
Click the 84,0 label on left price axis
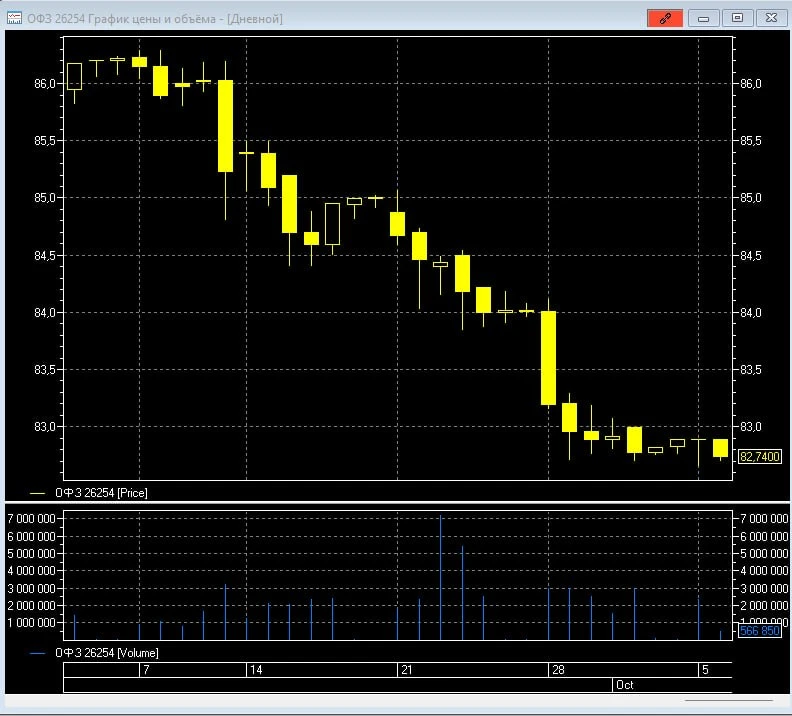pos(44,313)
